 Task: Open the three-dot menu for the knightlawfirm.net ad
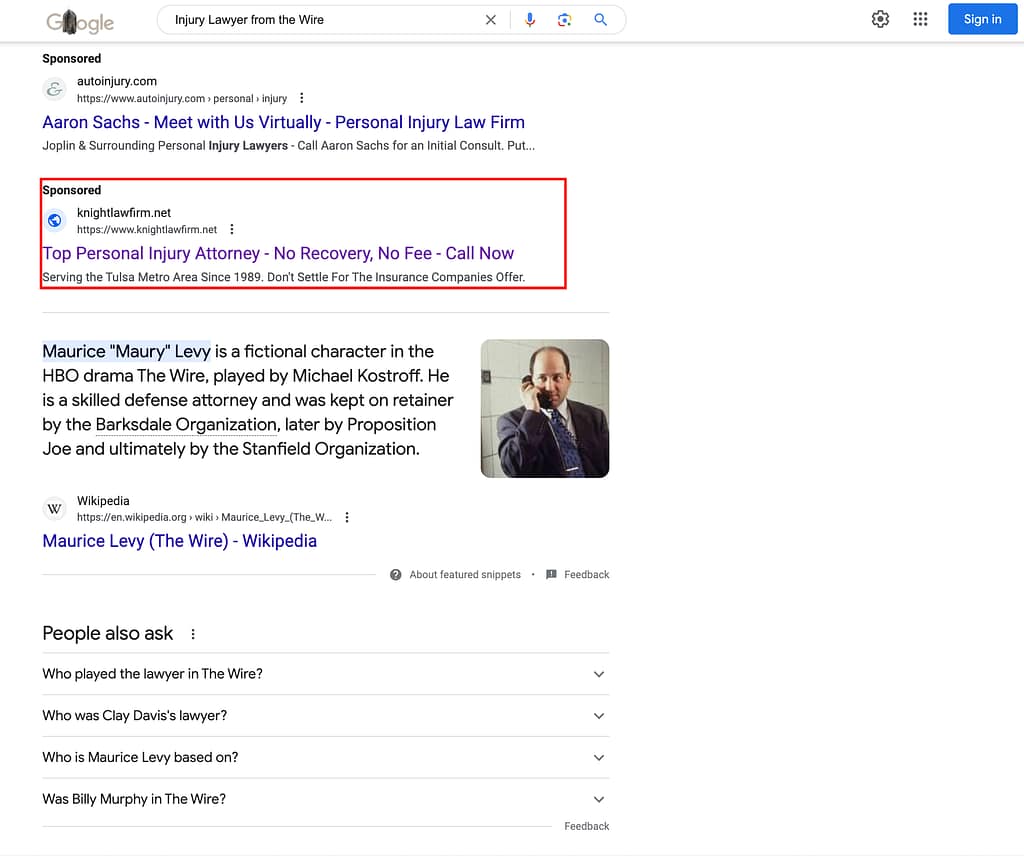click(232, 229)
